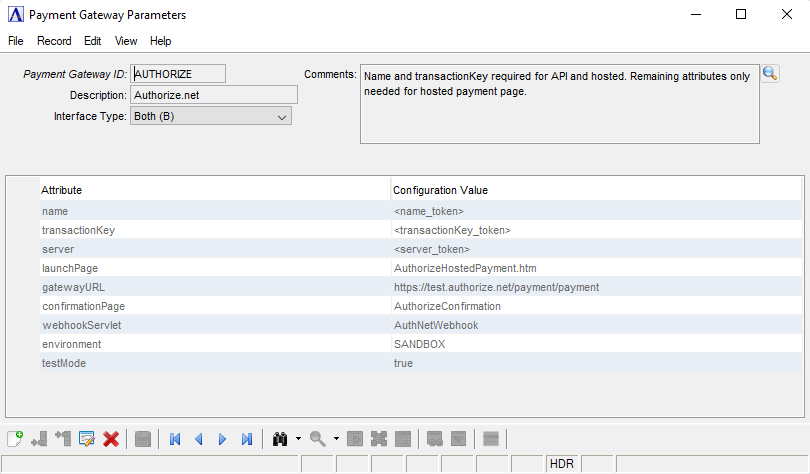The image size is (810, 474).
Task: Click the red X delete icon
Action: [111, 439]
